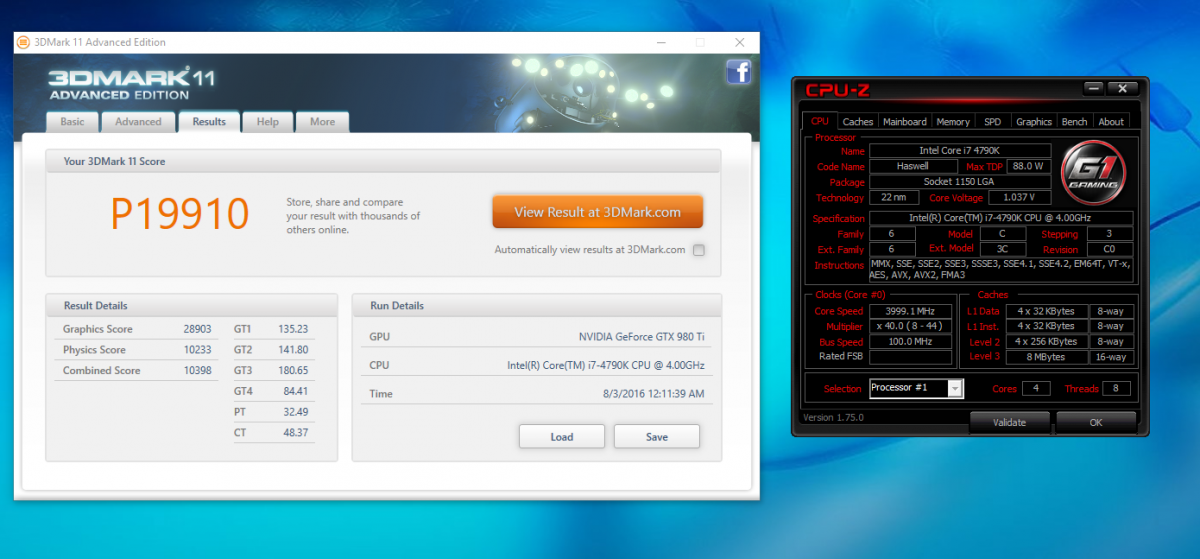Click the GT4 result 84.41

coord(295,392)
